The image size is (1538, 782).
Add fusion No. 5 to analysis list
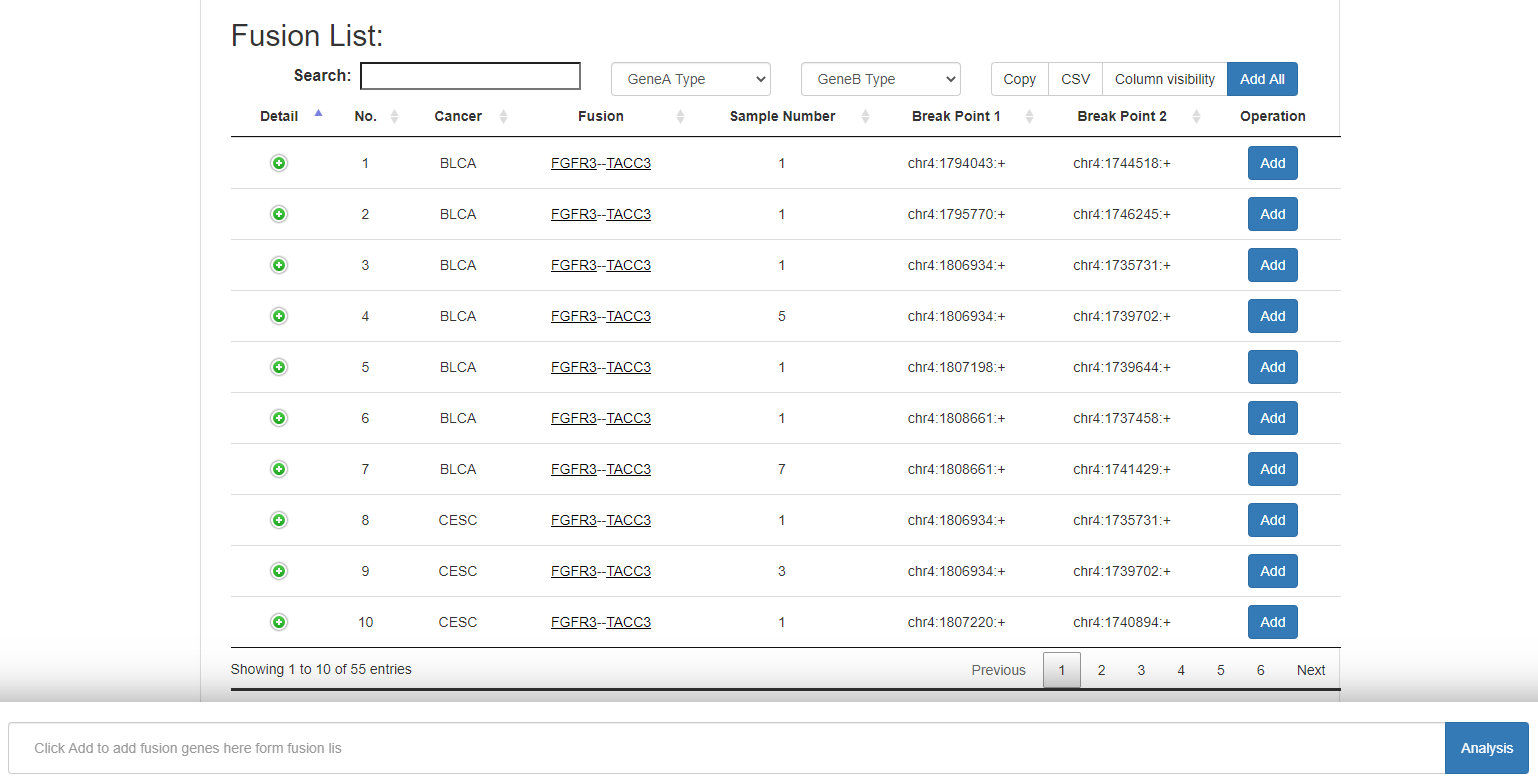[1273, 367]
